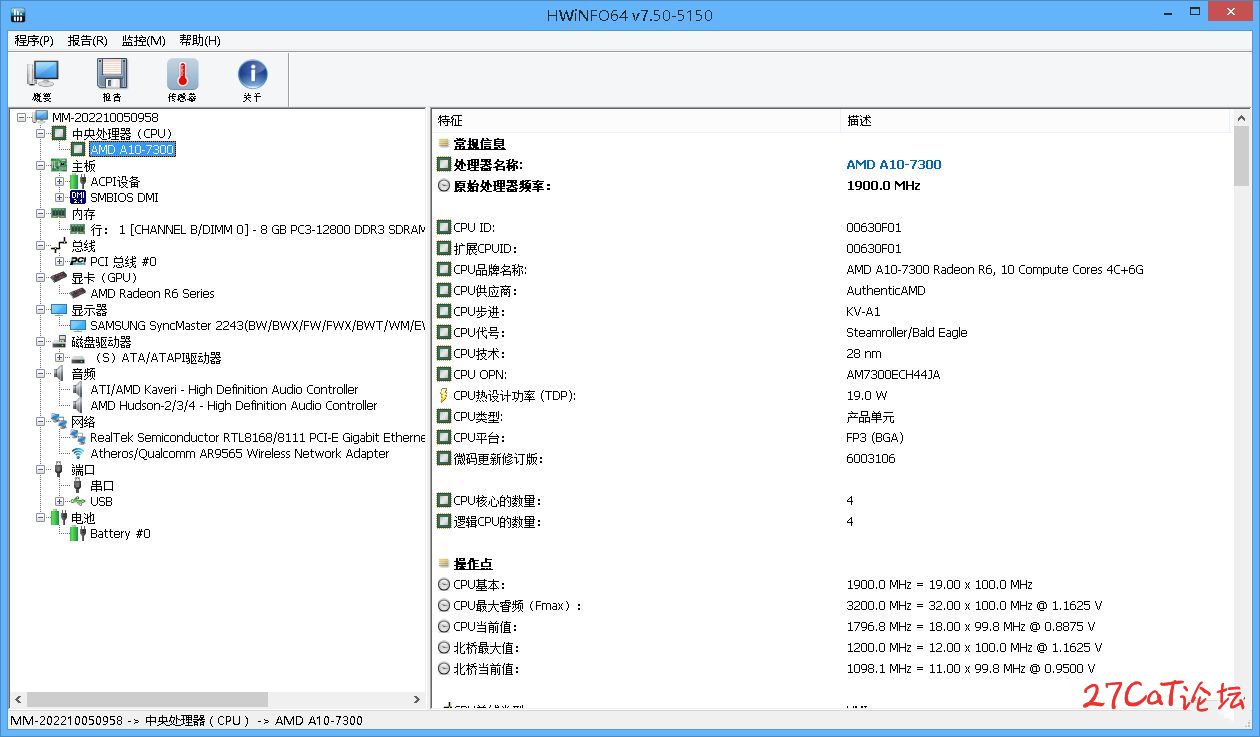Click the memory module icon beside 内存
Screen dimensions: 1260x737
(60, 213)
